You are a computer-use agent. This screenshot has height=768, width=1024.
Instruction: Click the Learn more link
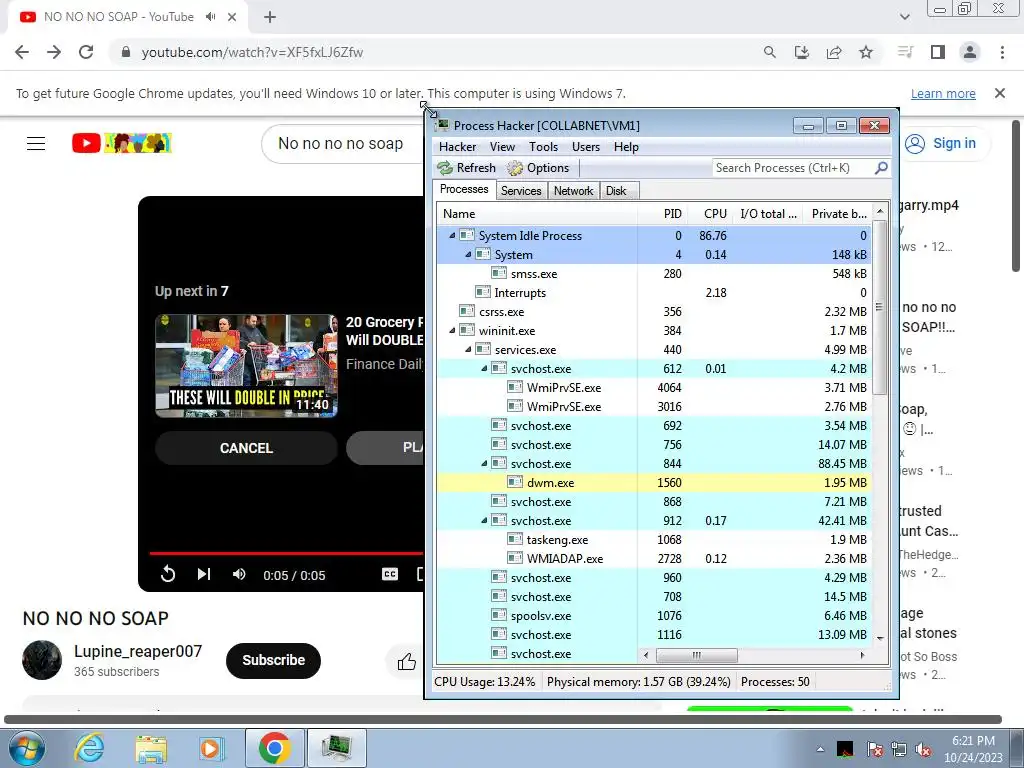pyautogui.click(x=943, y=93)
